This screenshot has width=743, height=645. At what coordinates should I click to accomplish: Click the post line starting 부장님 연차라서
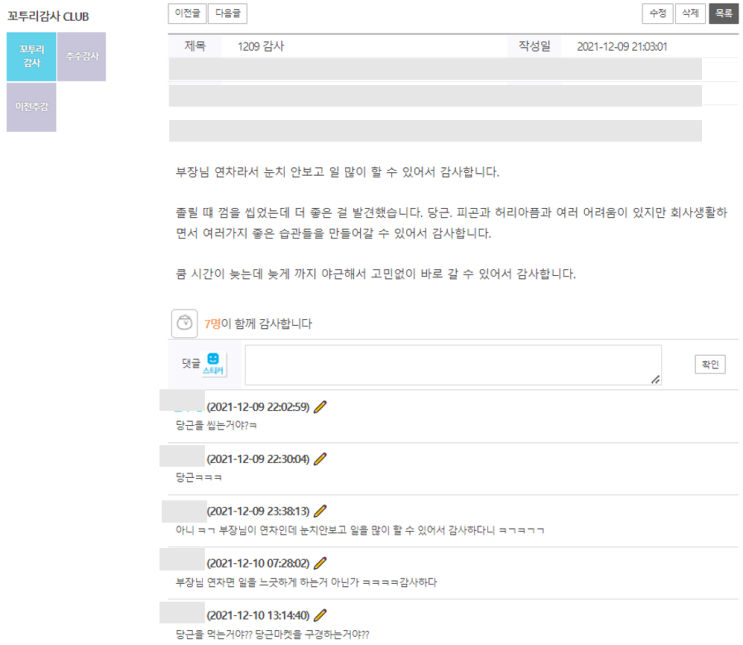tap(337, 172)
